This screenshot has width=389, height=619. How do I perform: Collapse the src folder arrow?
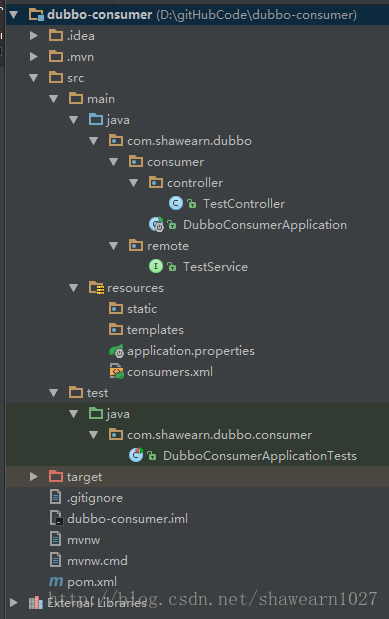34,78
